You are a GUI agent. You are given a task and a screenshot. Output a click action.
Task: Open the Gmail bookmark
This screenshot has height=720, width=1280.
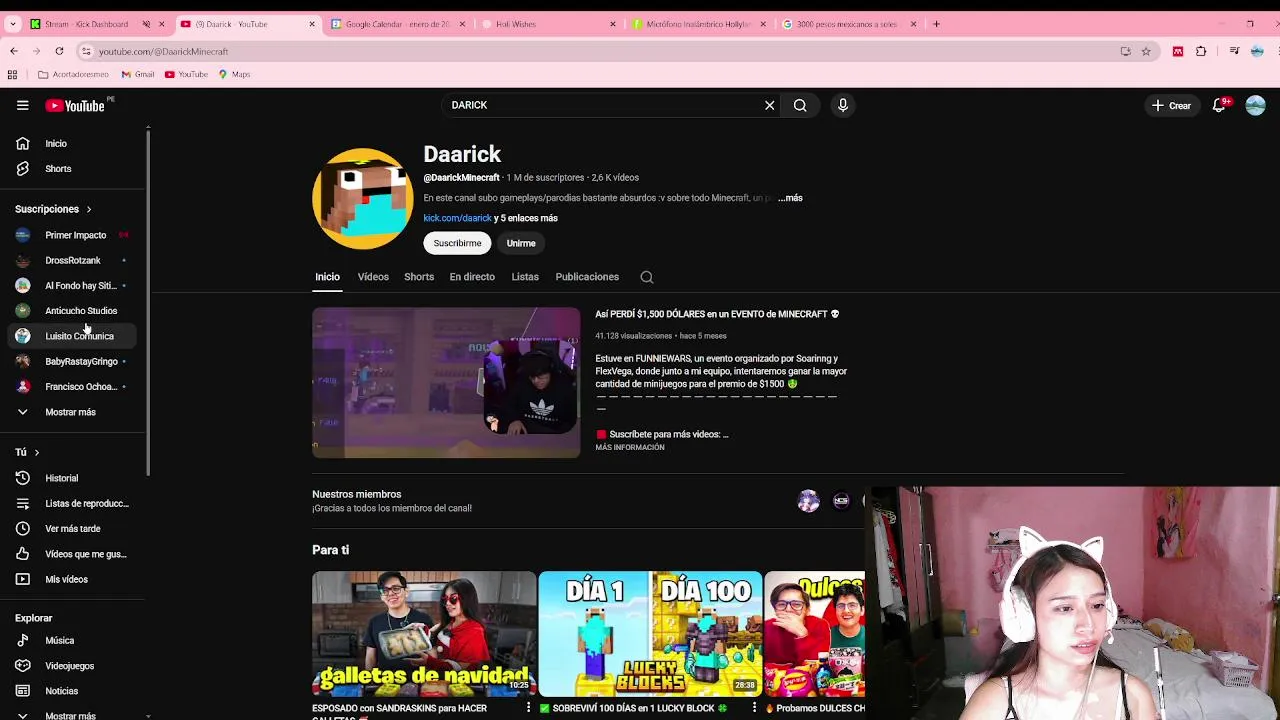coord(138,74)
